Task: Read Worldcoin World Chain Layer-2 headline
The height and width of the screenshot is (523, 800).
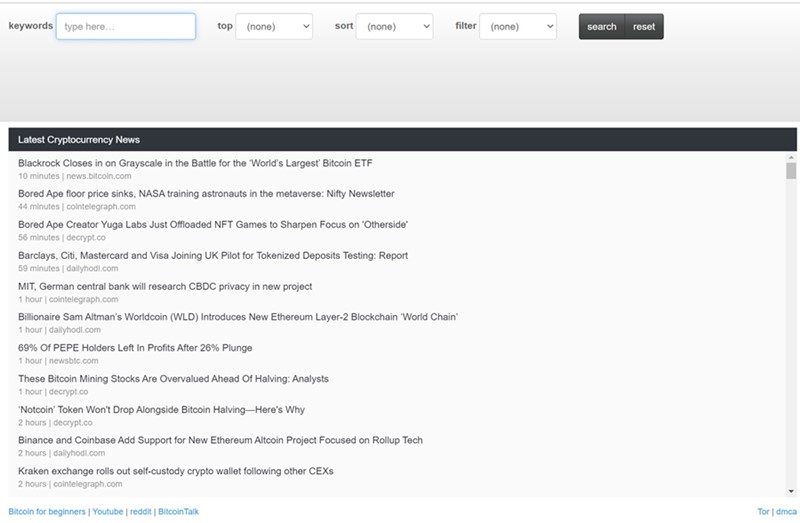Action: pos(237,317)
